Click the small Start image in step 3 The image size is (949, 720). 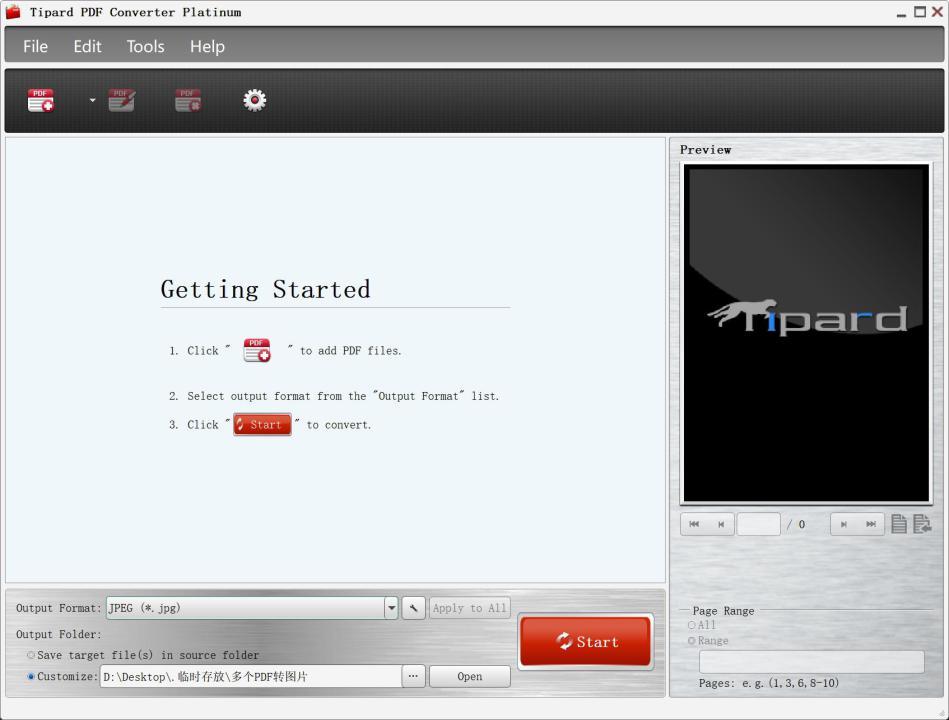click(262, 425)
